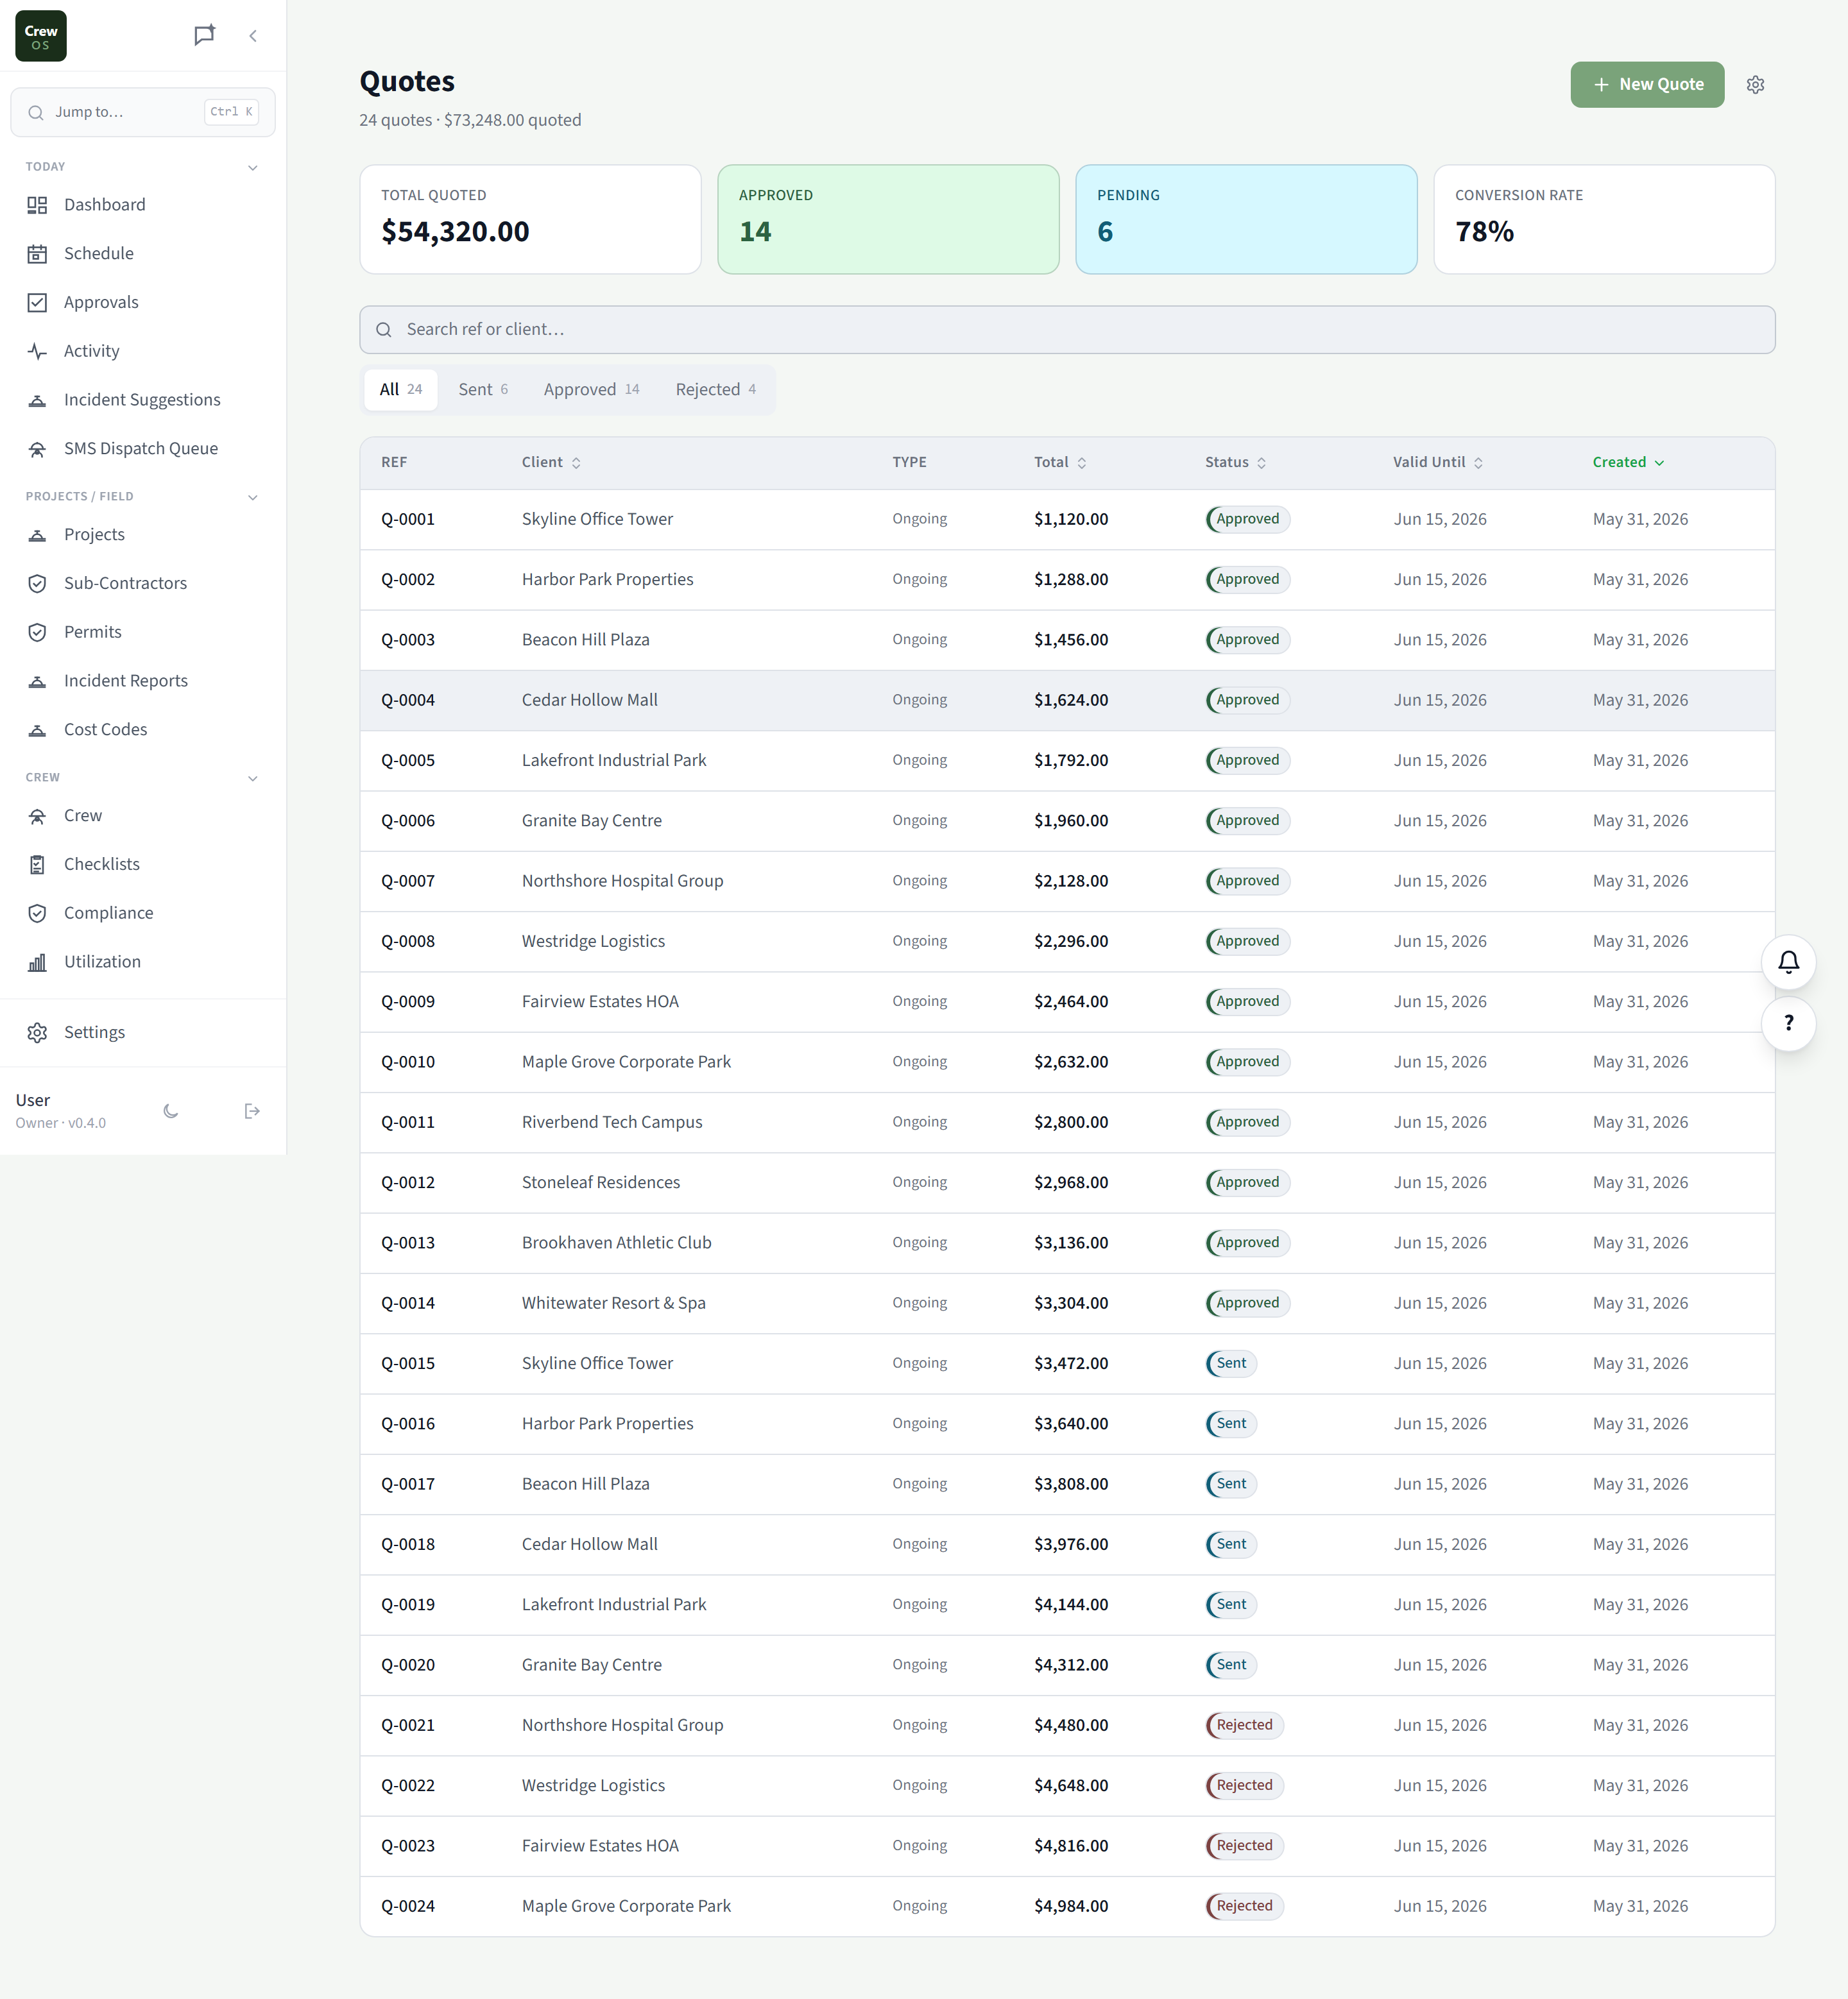Click the Conversion Rate summary card
The width and height of the screenshot is (1848, 1999).
1604,220
